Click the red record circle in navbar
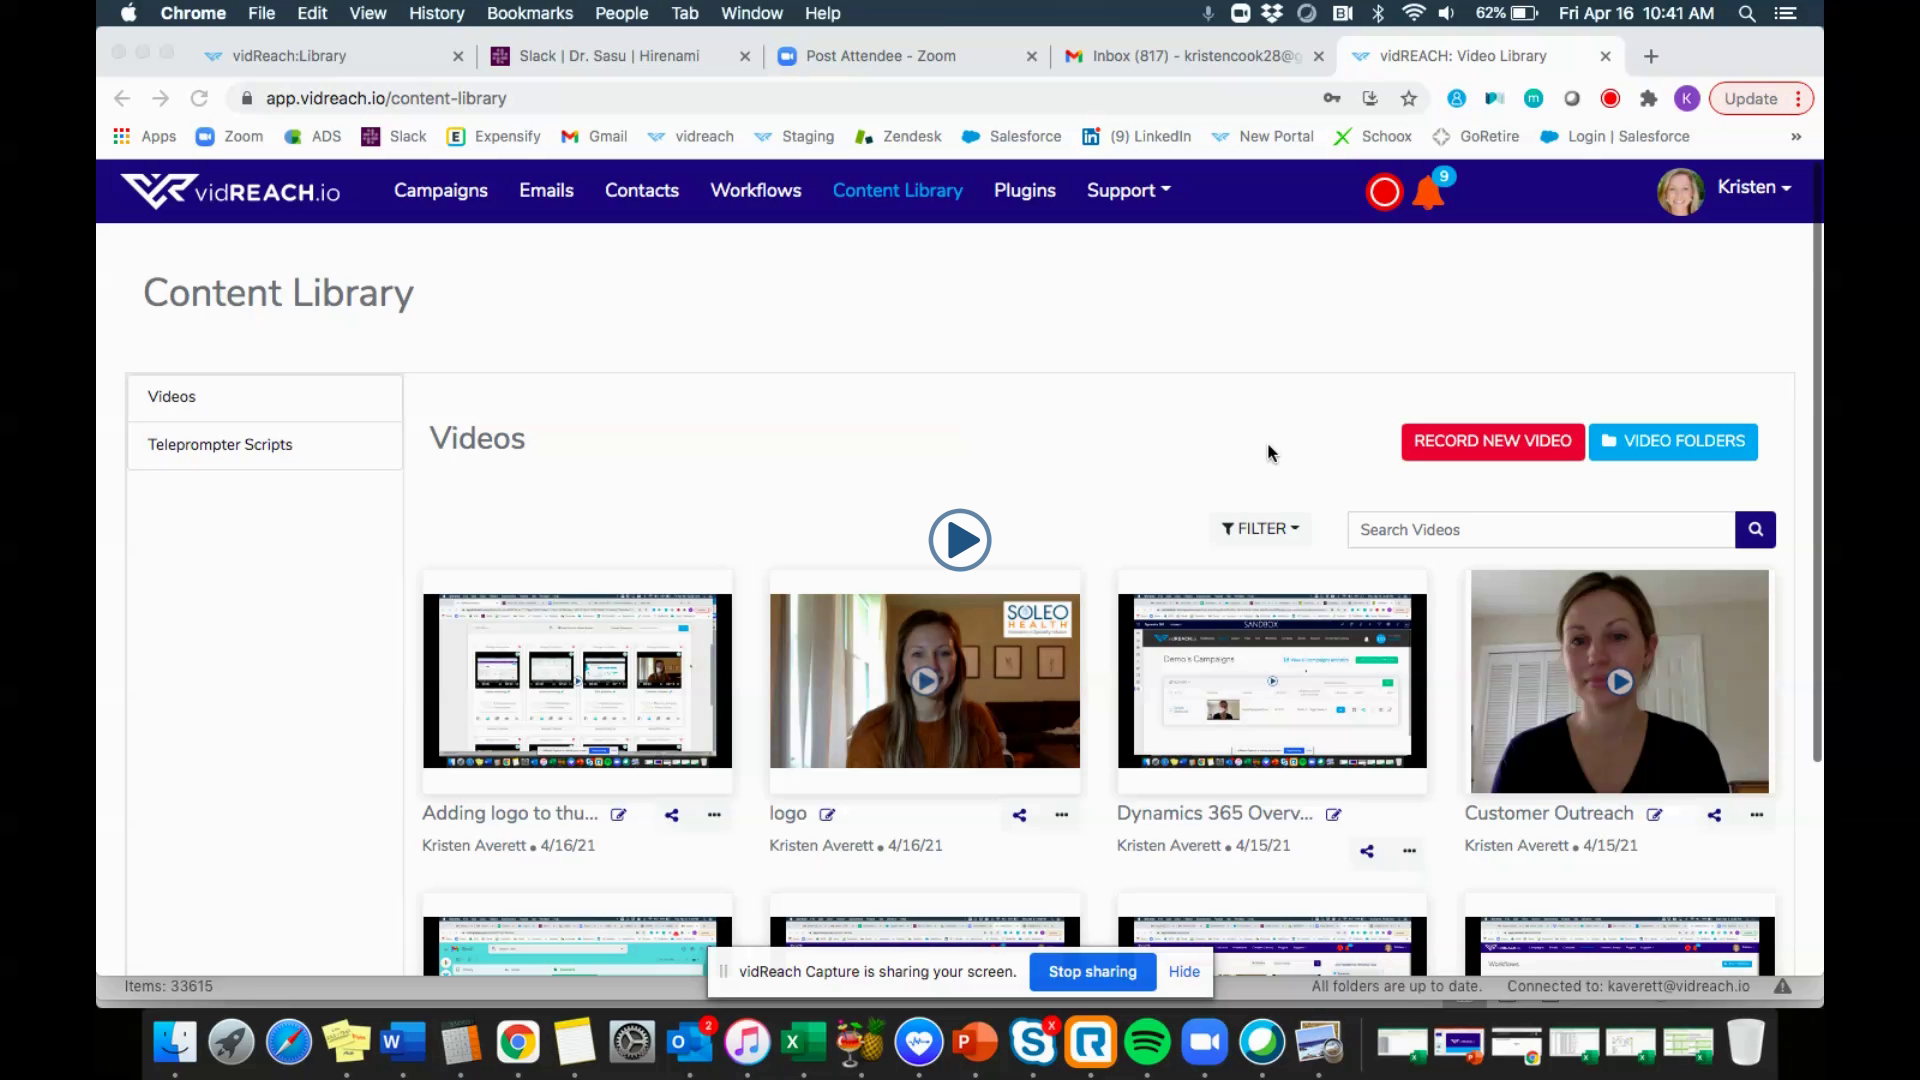1920x1080 pixels. (x=1384, y=192)
